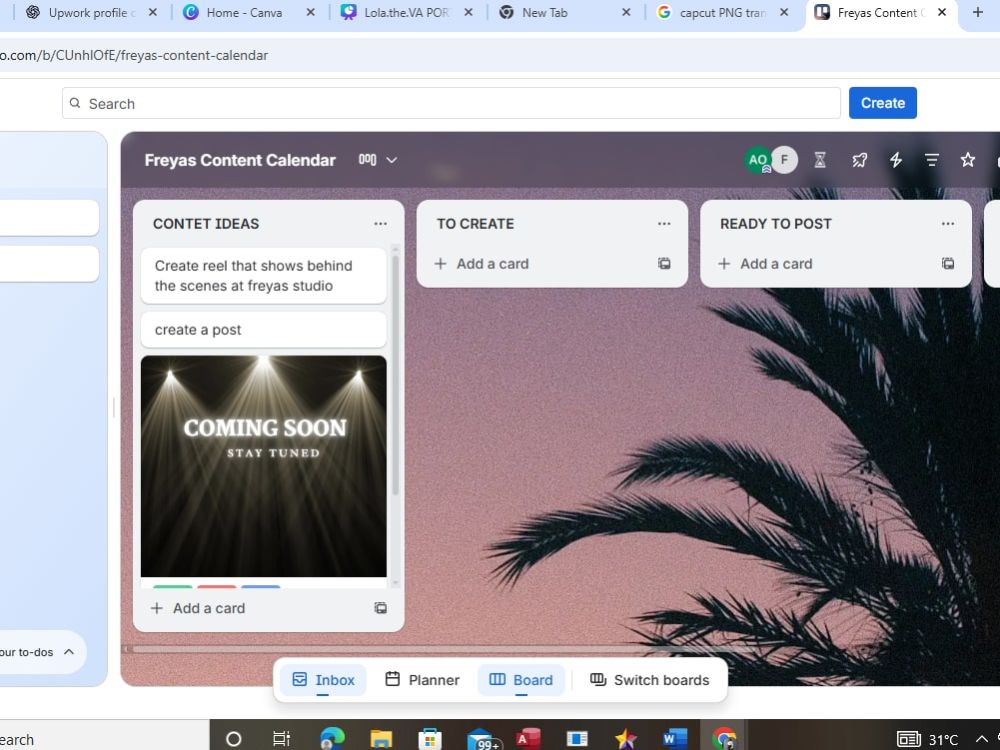Image resolution: width=1000 pixels, height=750 pixels.
Task: Click the Freyas Content Calendar board title
Action: point(240,160)
